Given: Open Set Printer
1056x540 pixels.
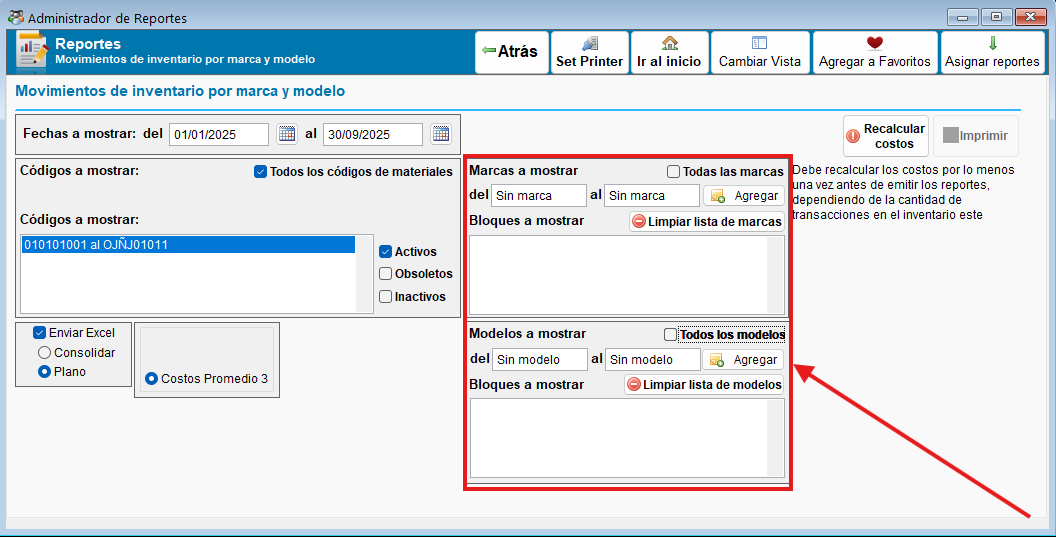Looking at the screenshot, I should click(x=589, y=52).
